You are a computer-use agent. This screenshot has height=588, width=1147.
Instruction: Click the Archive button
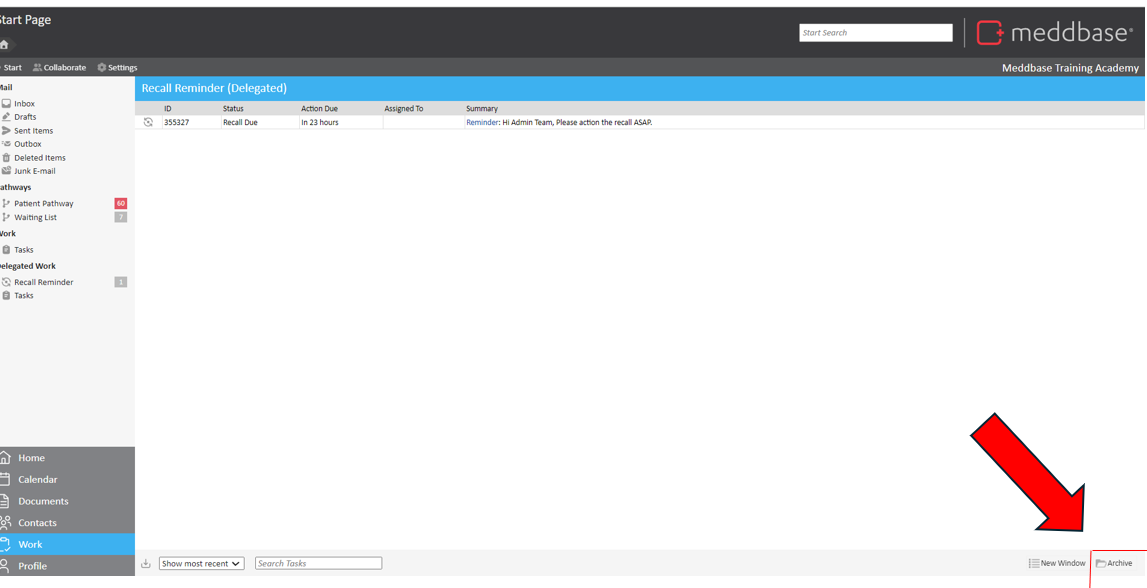point(1114,564)
